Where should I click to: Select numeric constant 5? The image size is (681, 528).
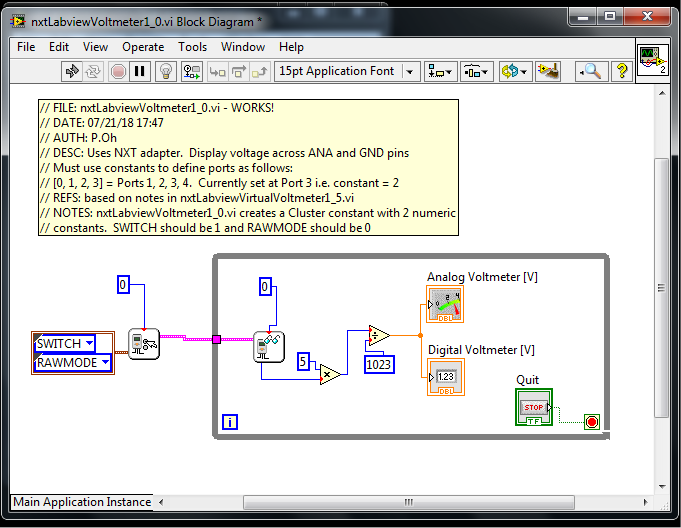pyautogui.click(x=303, y=361)
